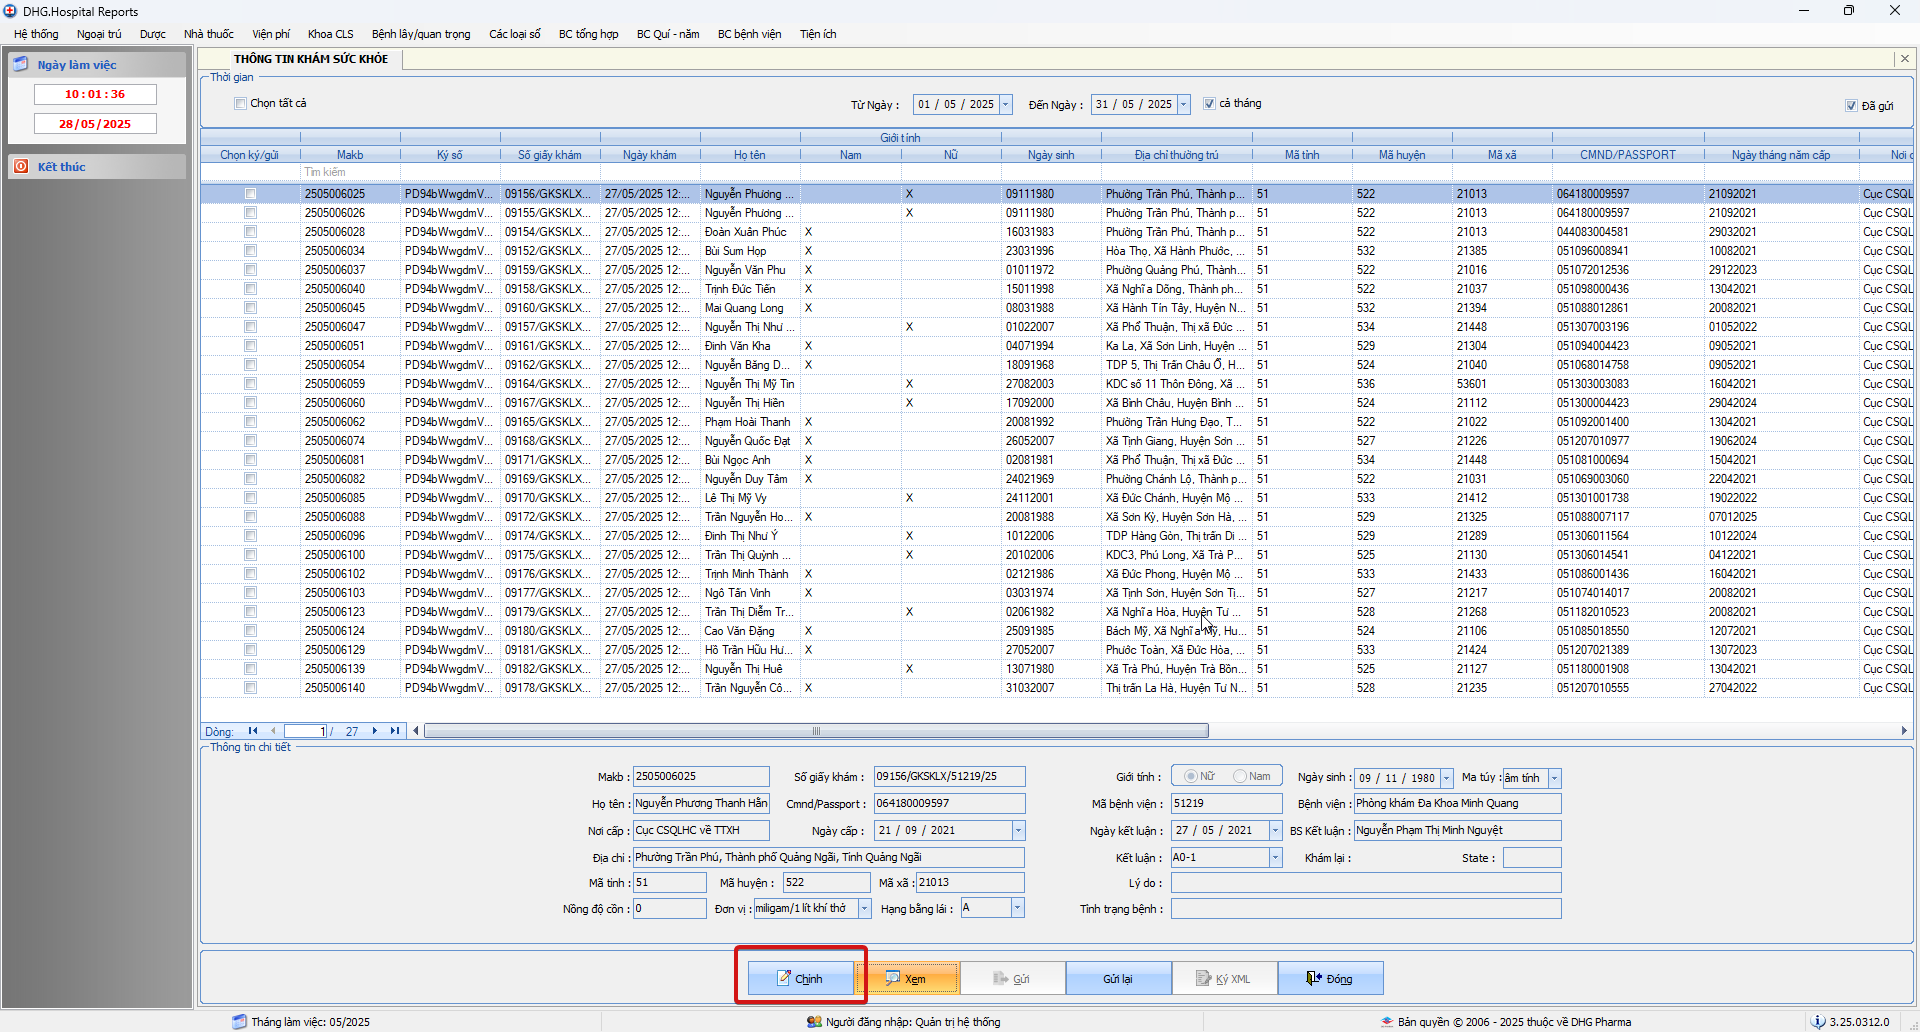1920x1032 pixels.
Task: Click horizontal scrollbar left arrow
Action: pos(416,731)
